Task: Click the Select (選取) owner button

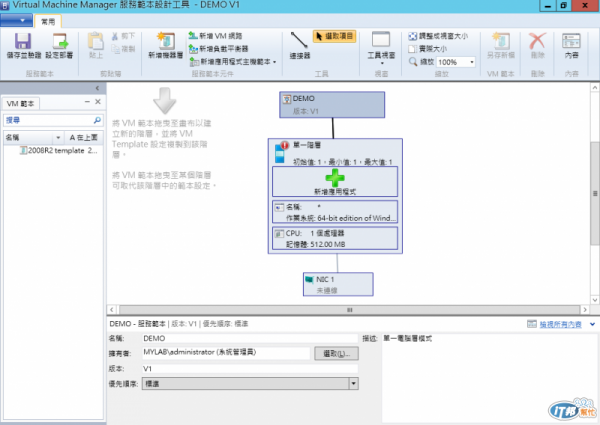Action: [336, 353]
